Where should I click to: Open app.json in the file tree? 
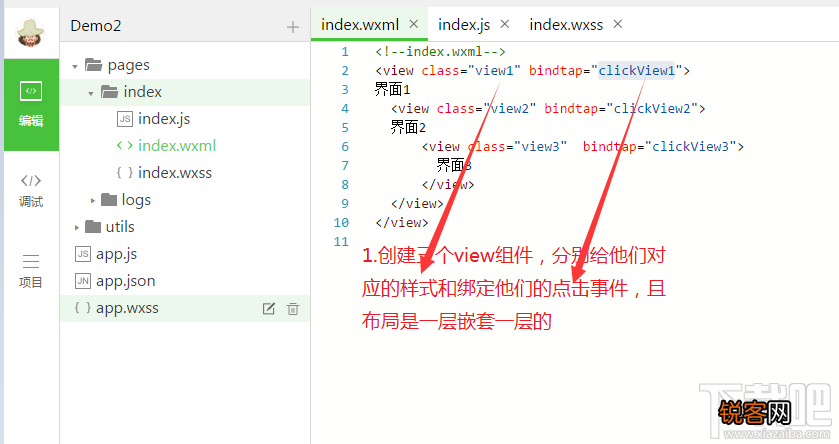click(125, 281)
